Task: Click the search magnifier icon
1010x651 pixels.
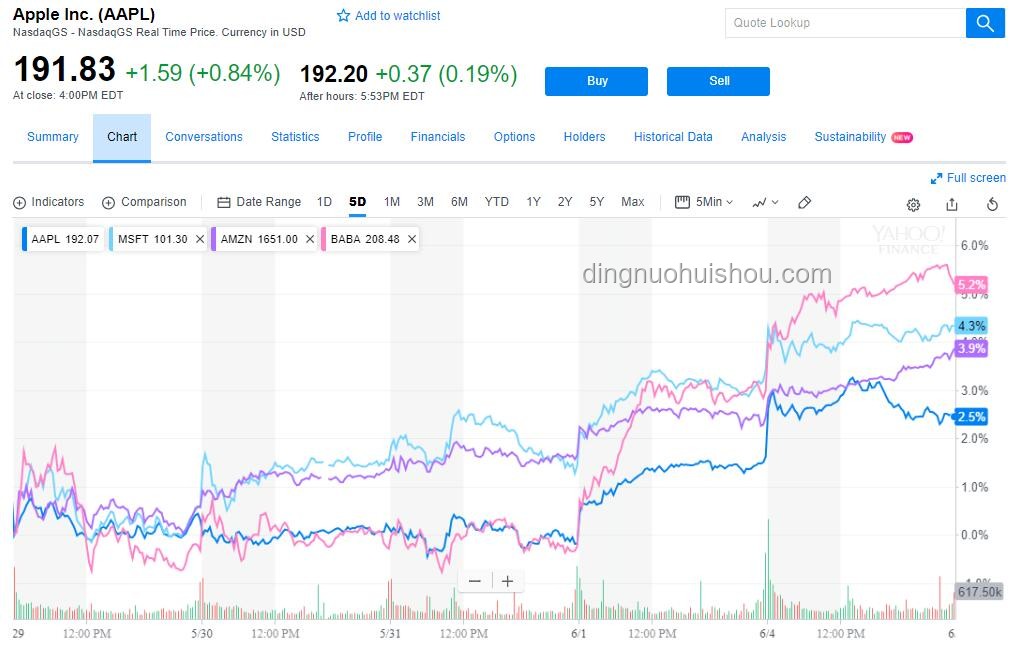Action: click(x=985, y=23)
